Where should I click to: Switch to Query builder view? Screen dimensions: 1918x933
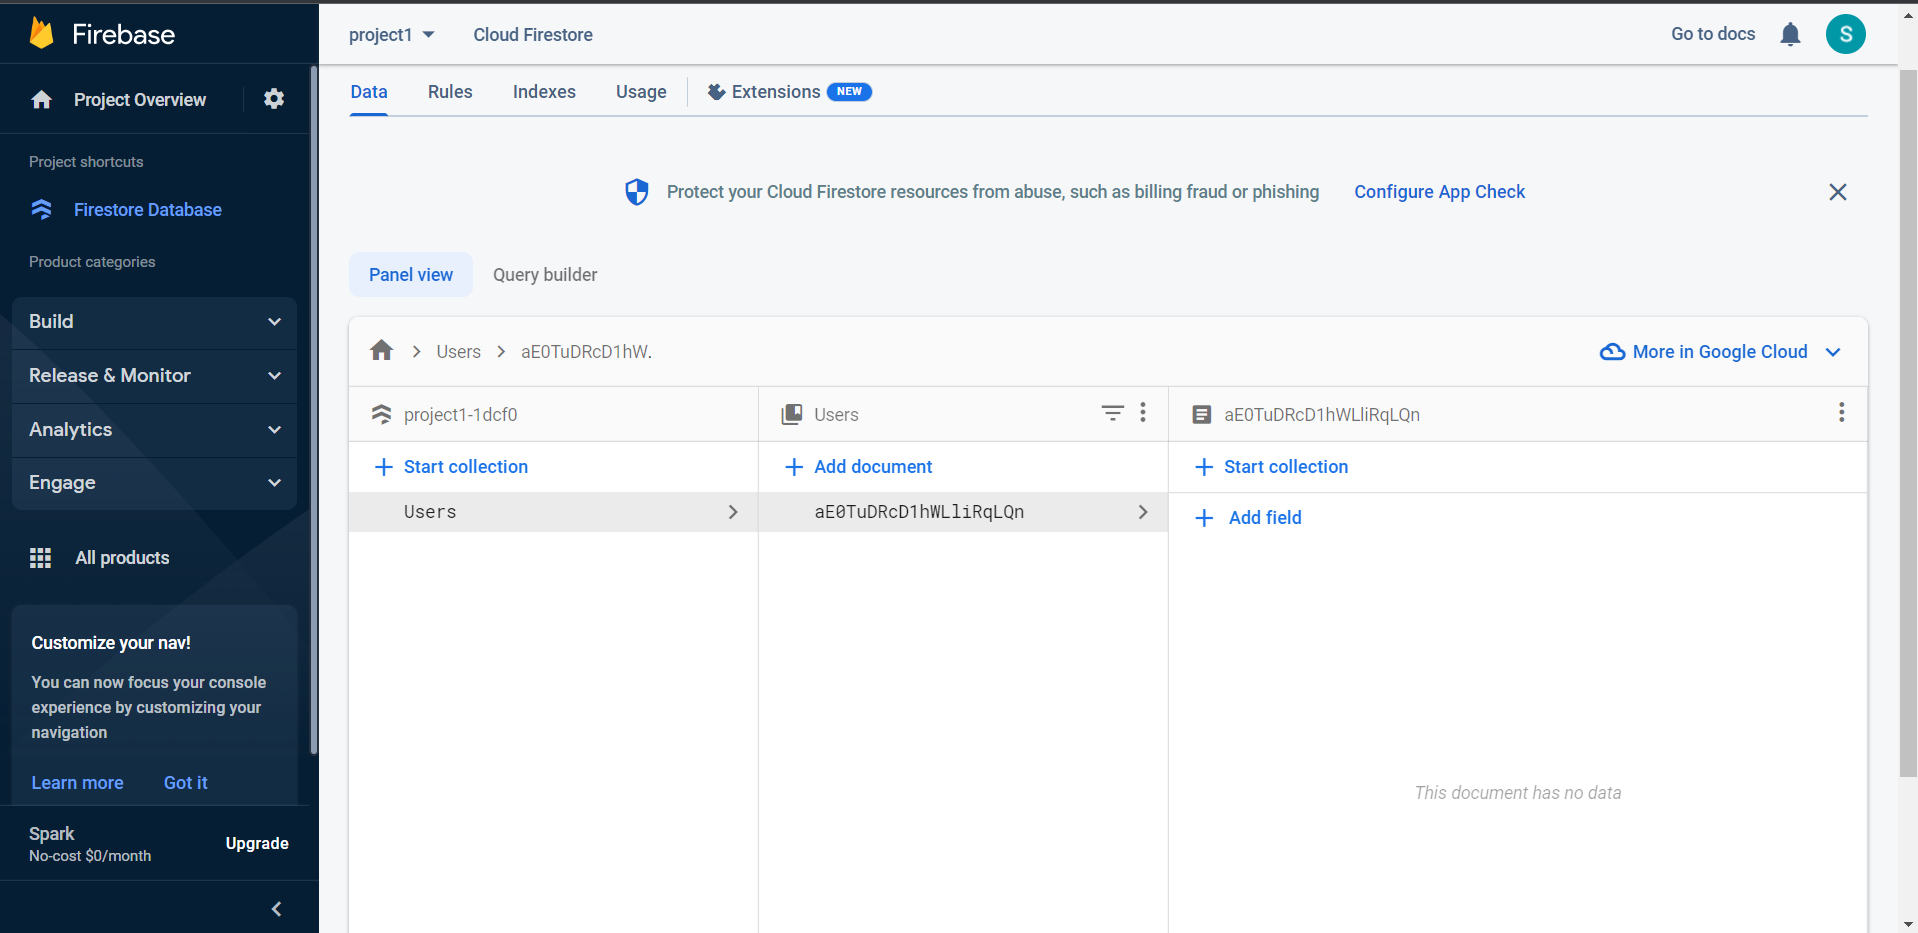(545, 275)
